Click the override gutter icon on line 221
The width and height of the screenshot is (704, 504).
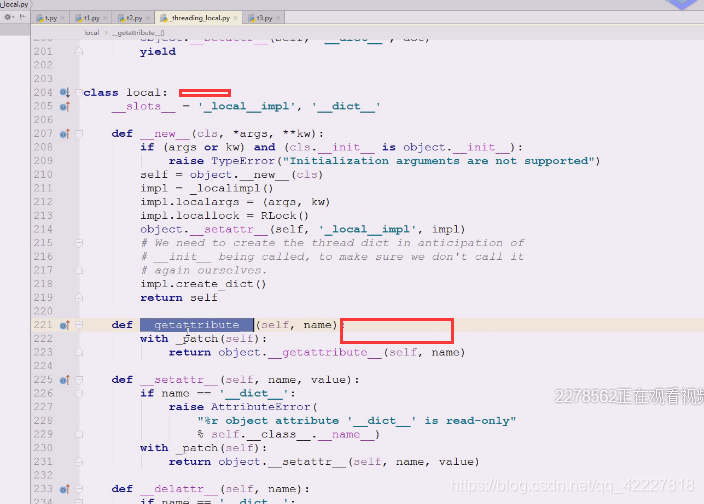(x=65, y=325)
